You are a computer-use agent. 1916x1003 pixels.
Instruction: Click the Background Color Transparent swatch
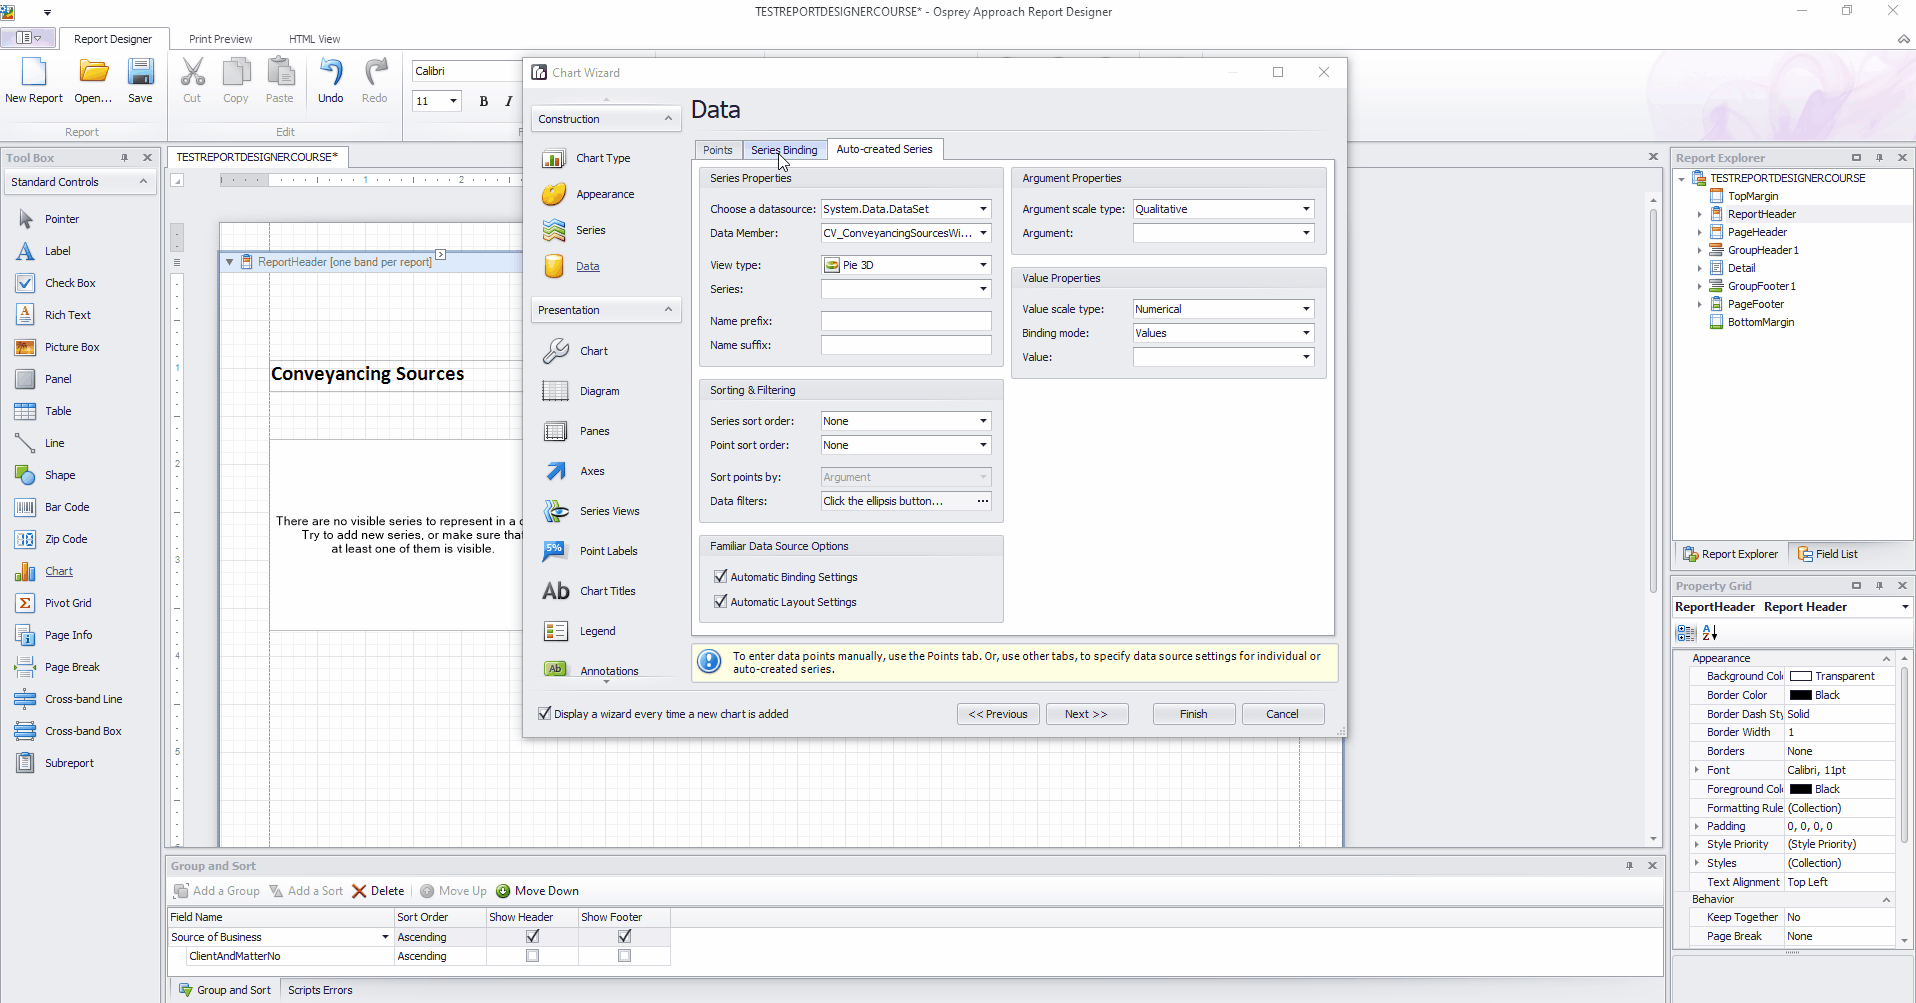pyautogui.click(x=1801, y=677)
